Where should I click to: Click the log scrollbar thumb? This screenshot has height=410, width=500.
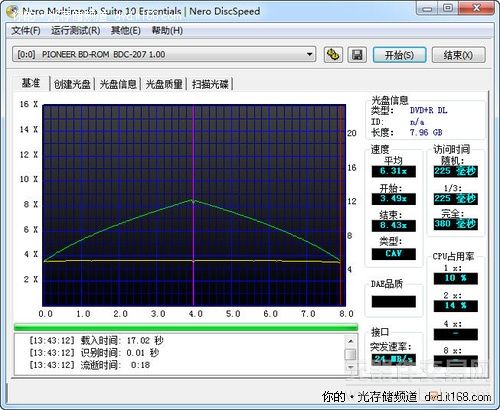coord(350,354)
